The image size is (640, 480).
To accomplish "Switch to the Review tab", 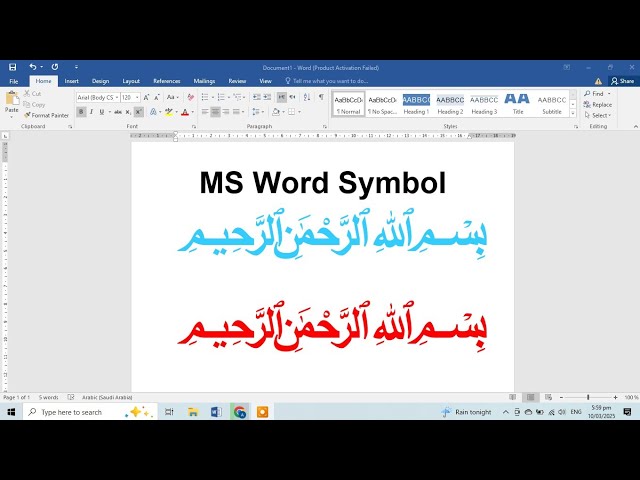I will coord(237,81).
